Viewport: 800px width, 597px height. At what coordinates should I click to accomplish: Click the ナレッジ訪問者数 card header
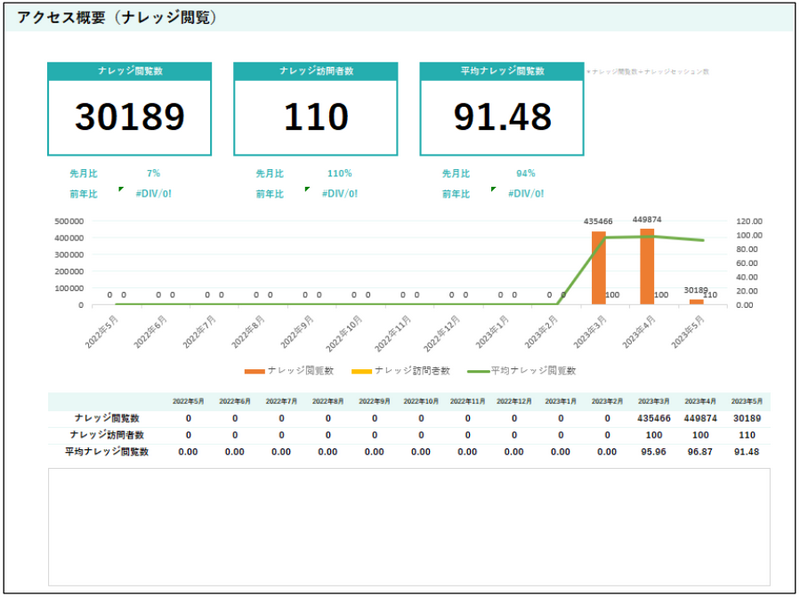(x=316, y=71)
